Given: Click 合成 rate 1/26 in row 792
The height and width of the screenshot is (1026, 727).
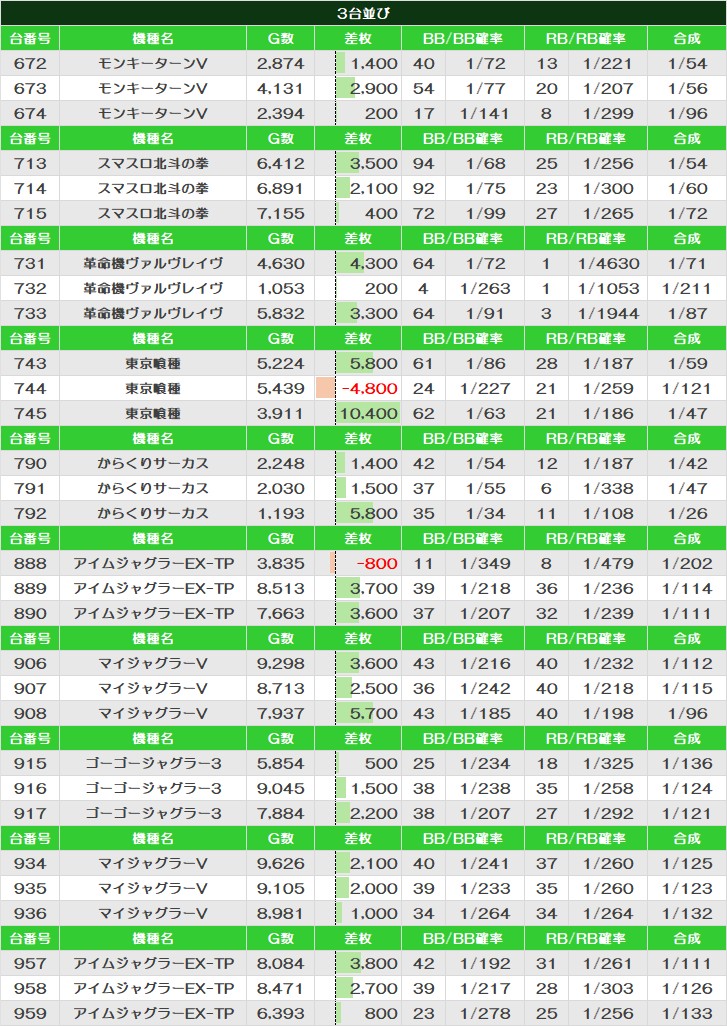Looking at the screenshot, I should pyautogui.click(x=686, y=514).
